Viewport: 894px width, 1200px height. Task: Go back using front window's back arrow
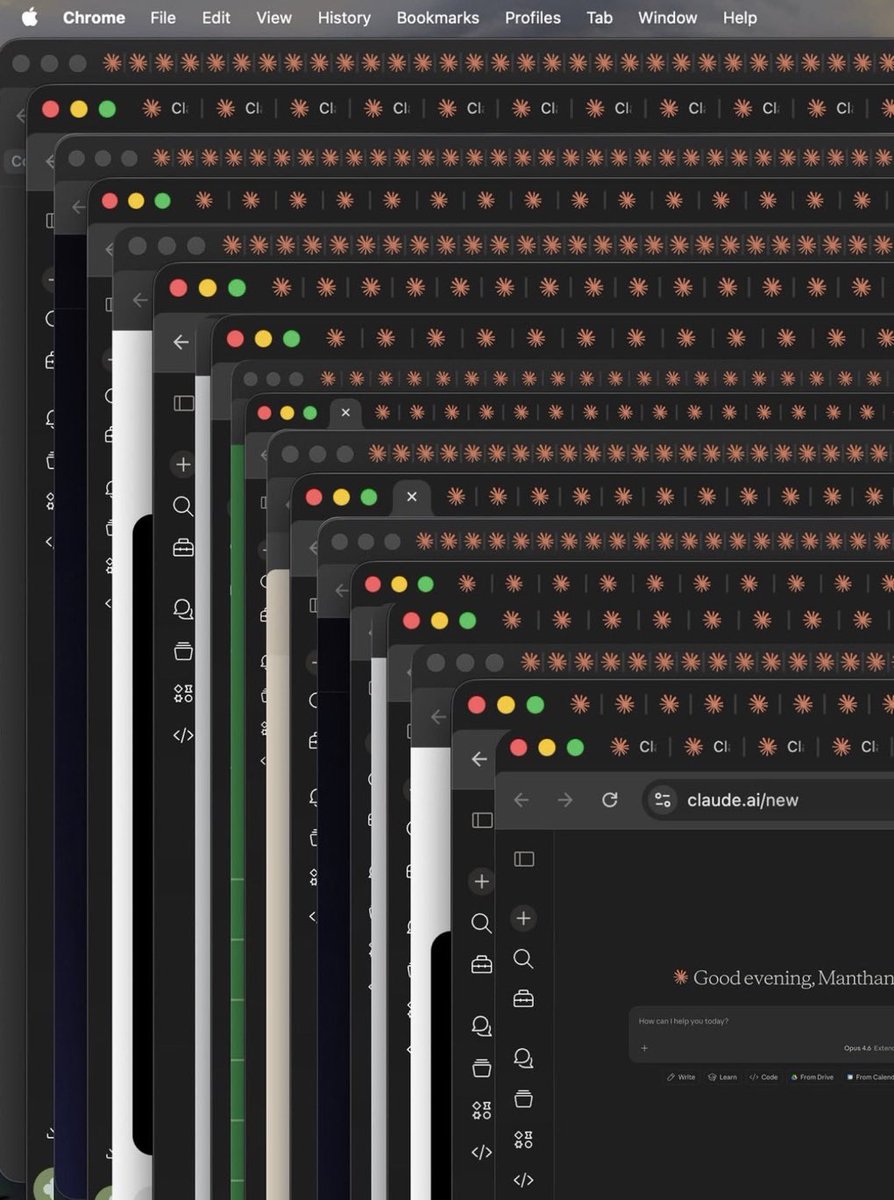[x=521, y=800]
